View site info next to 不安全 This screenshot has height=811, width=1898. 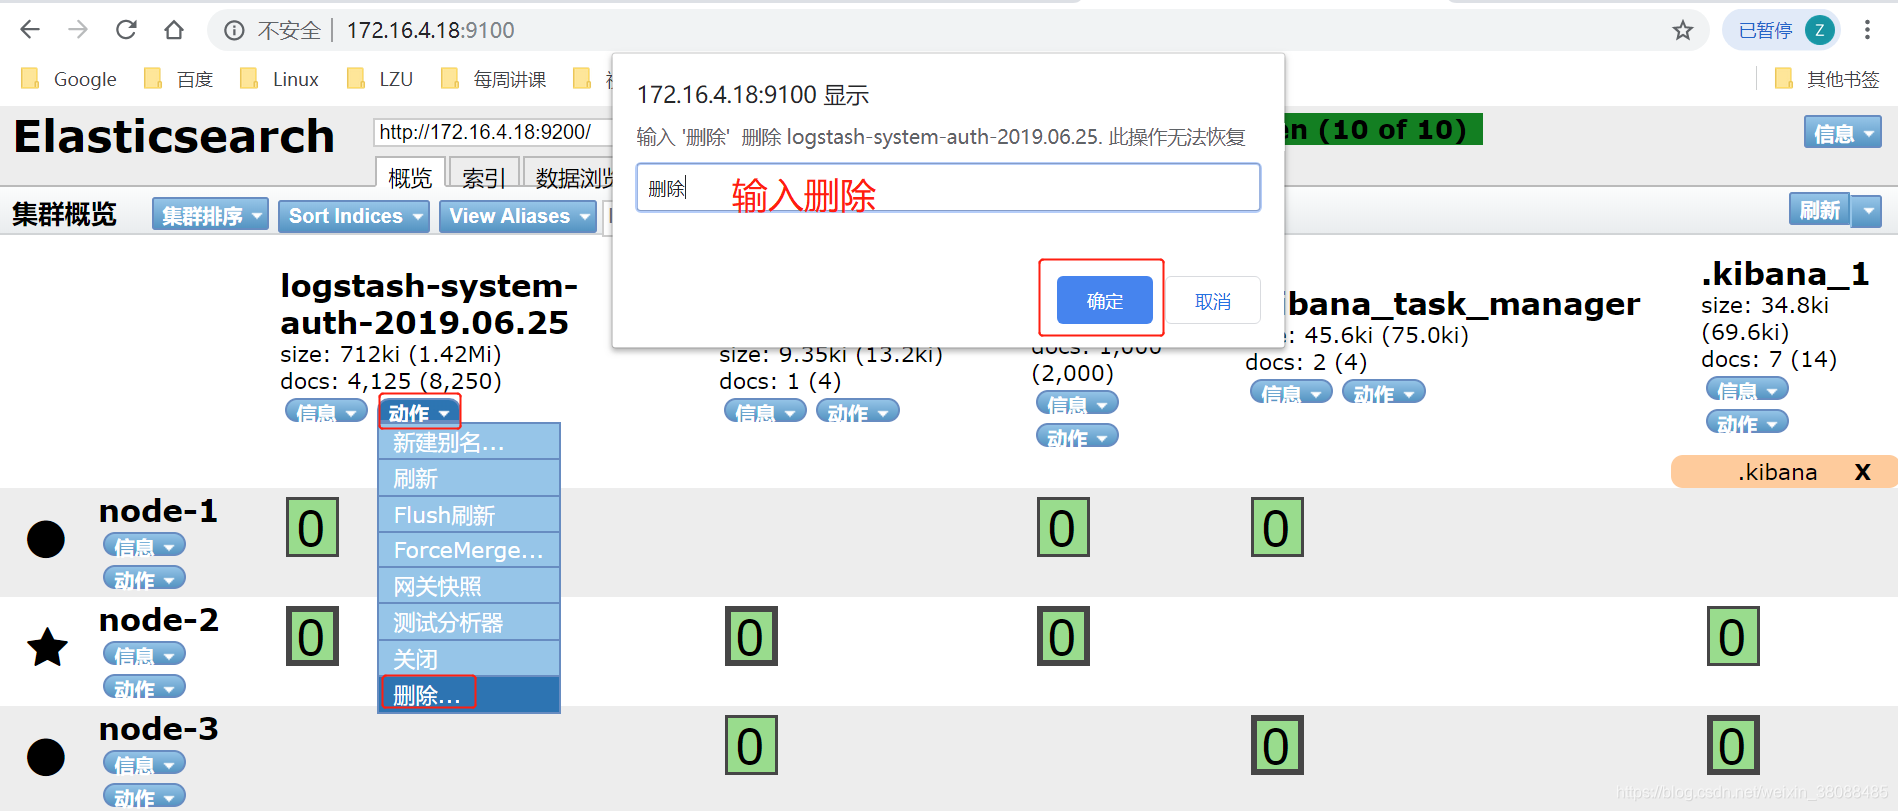coord(234,31)
